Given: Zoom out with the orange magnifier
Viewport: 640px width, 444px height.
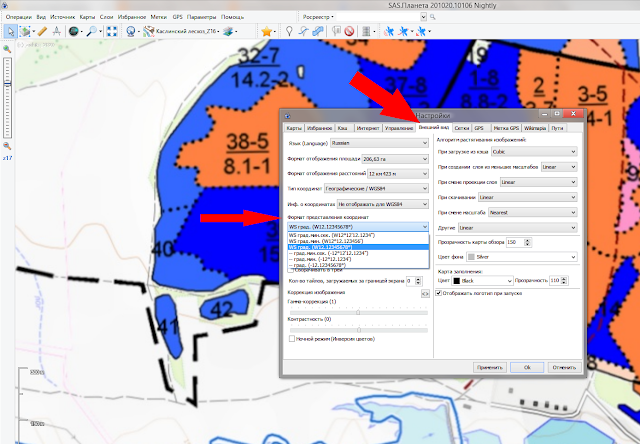Looking at the screenshot, I should [7, 146].
